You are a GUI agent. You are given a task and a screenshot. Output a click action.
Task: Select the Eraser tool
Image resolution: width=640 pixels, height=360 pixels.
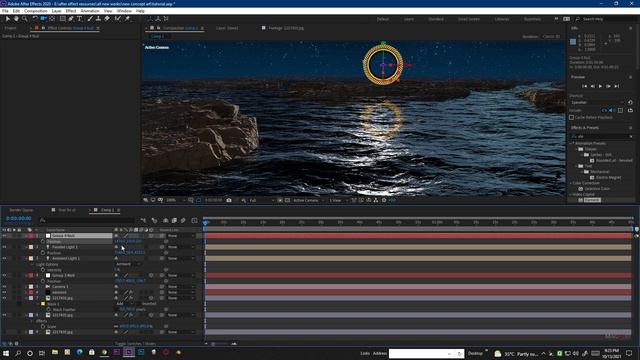[107, 19]
